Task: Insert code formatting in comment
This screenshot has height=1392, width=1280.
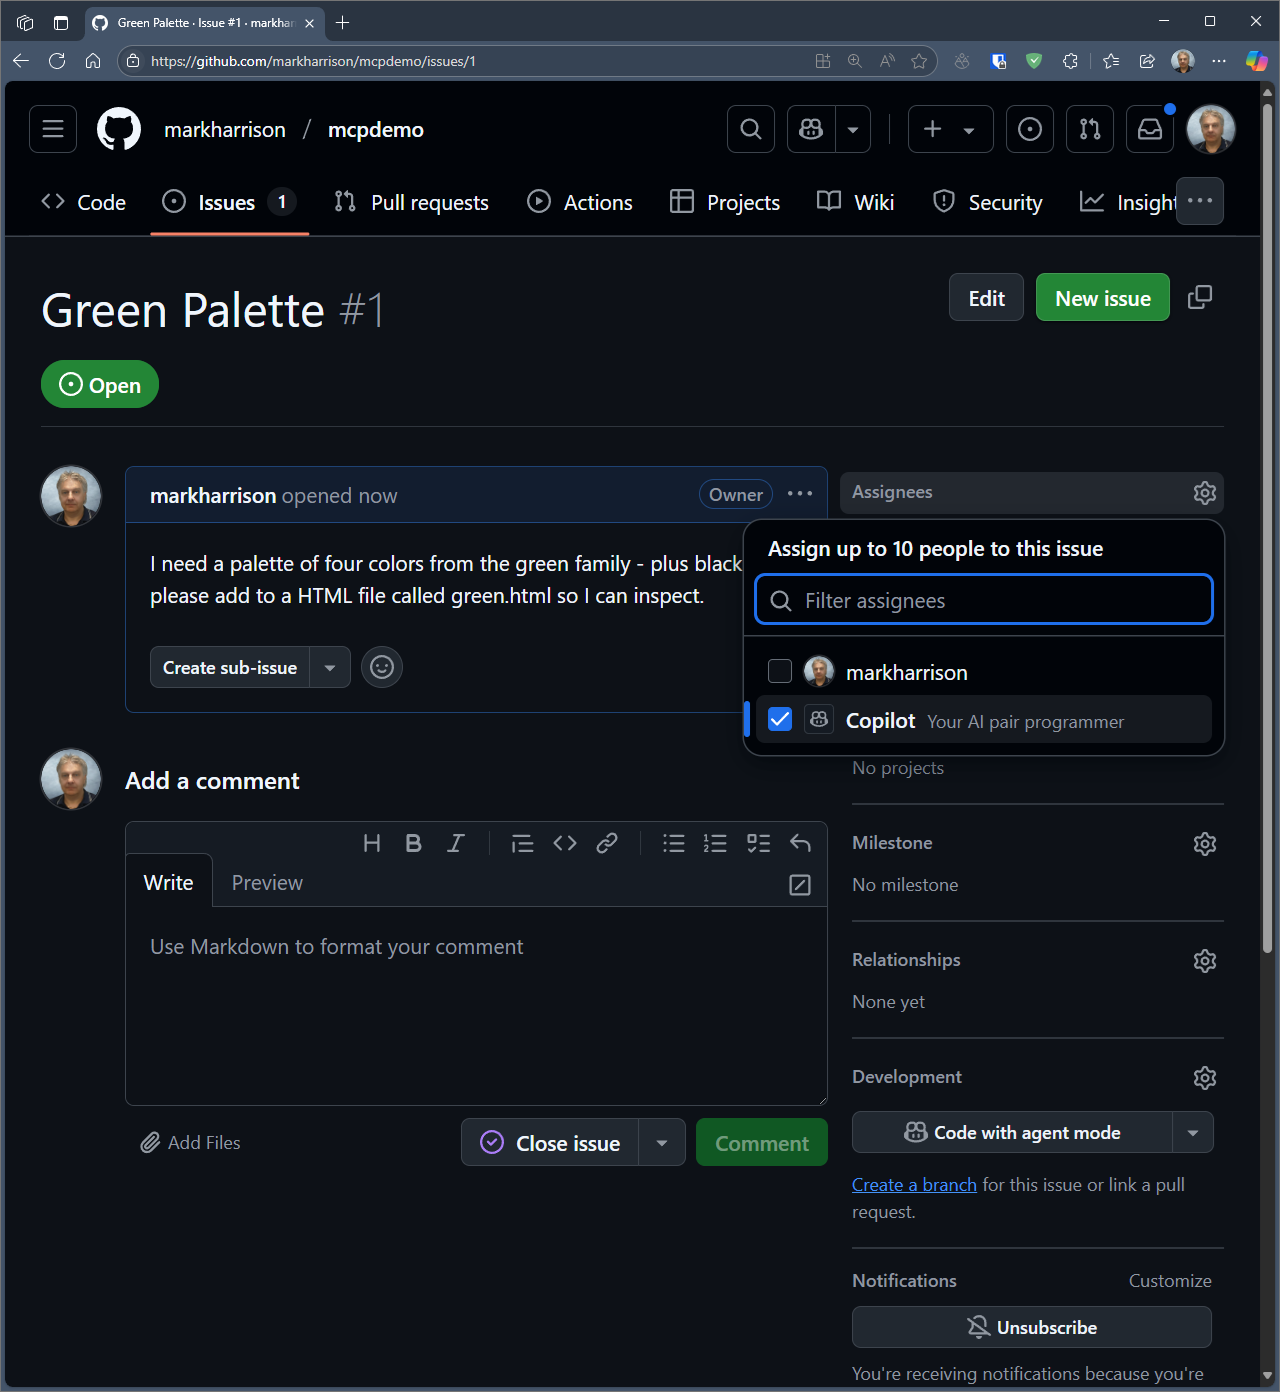Action: [565, 843]
